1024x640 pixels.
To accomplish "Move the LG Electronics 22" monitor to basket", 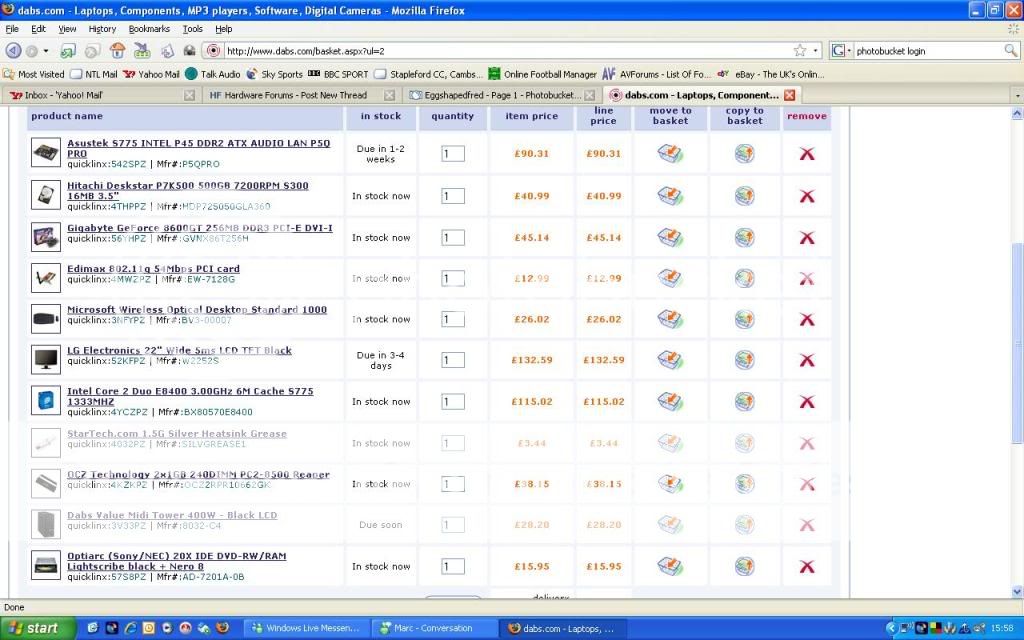I will (670, 360).
